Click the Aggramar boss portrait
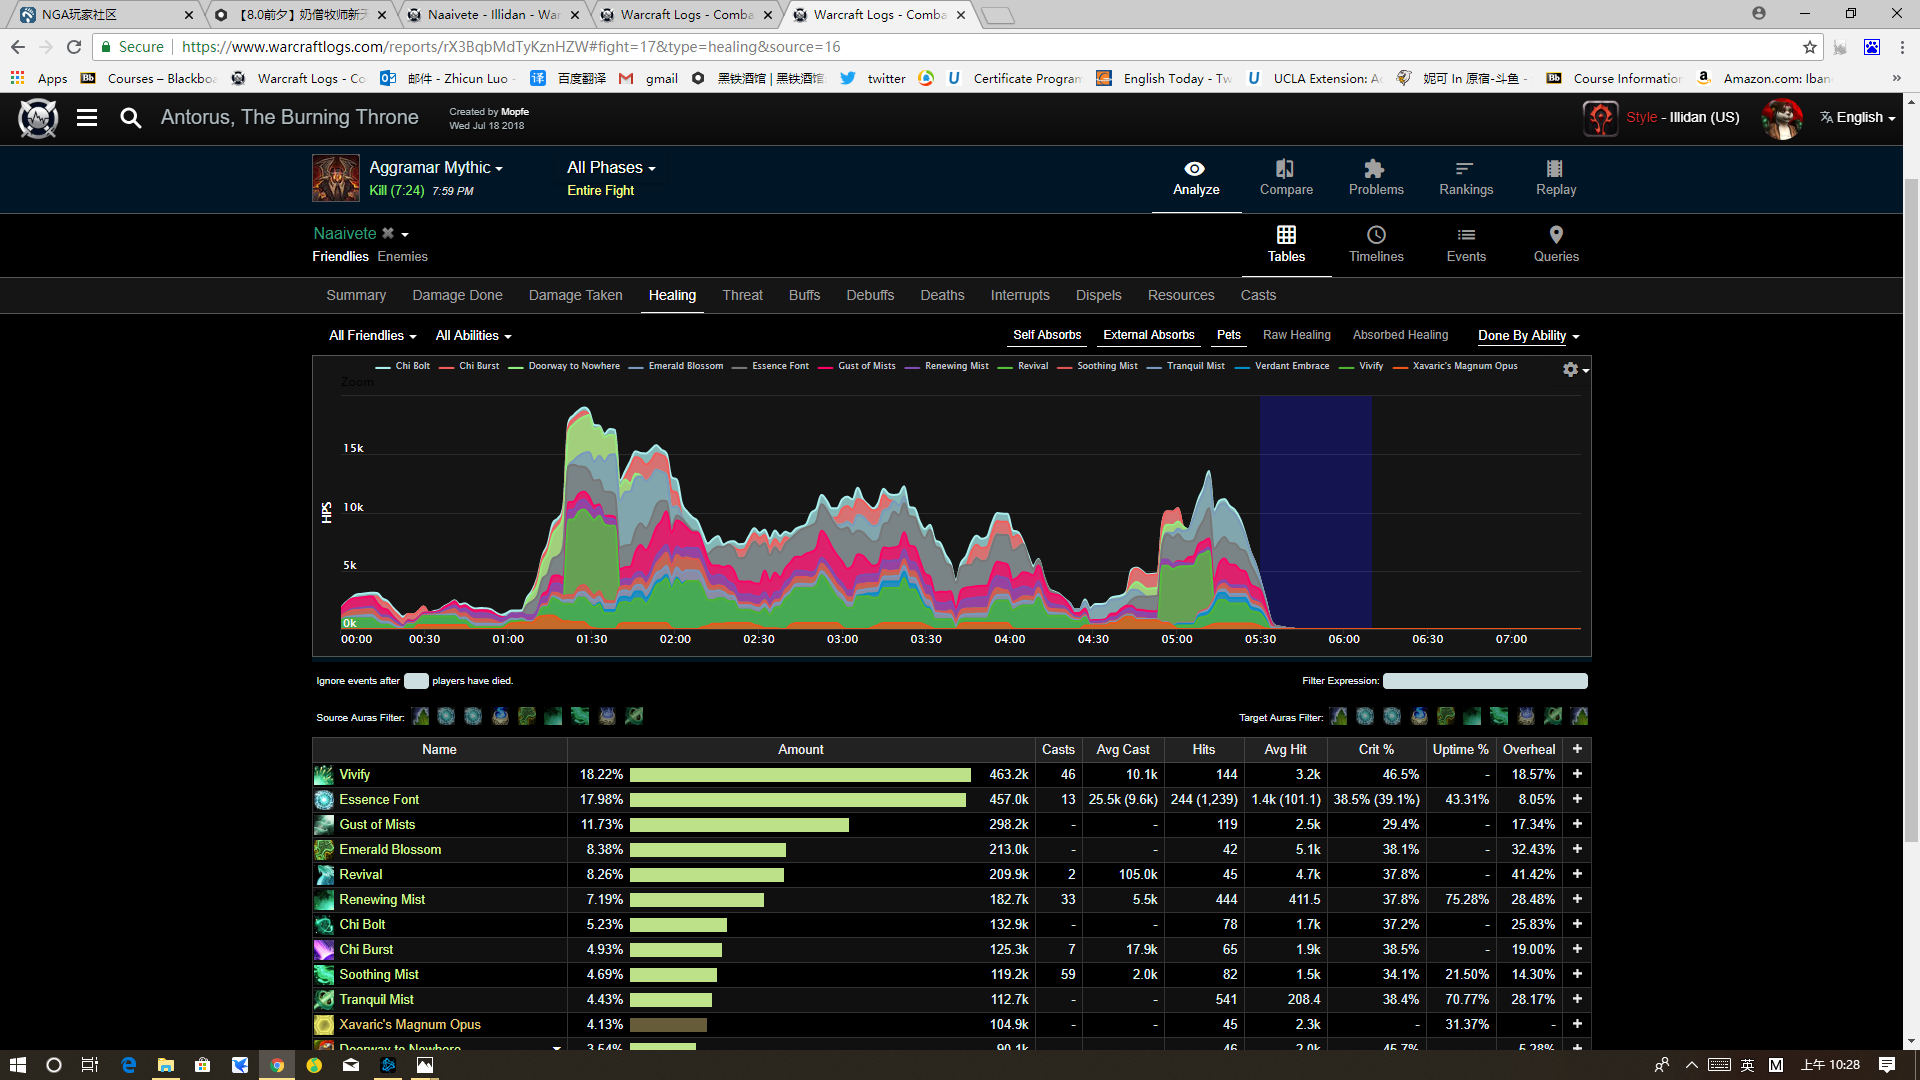 [x=336, y=179]
